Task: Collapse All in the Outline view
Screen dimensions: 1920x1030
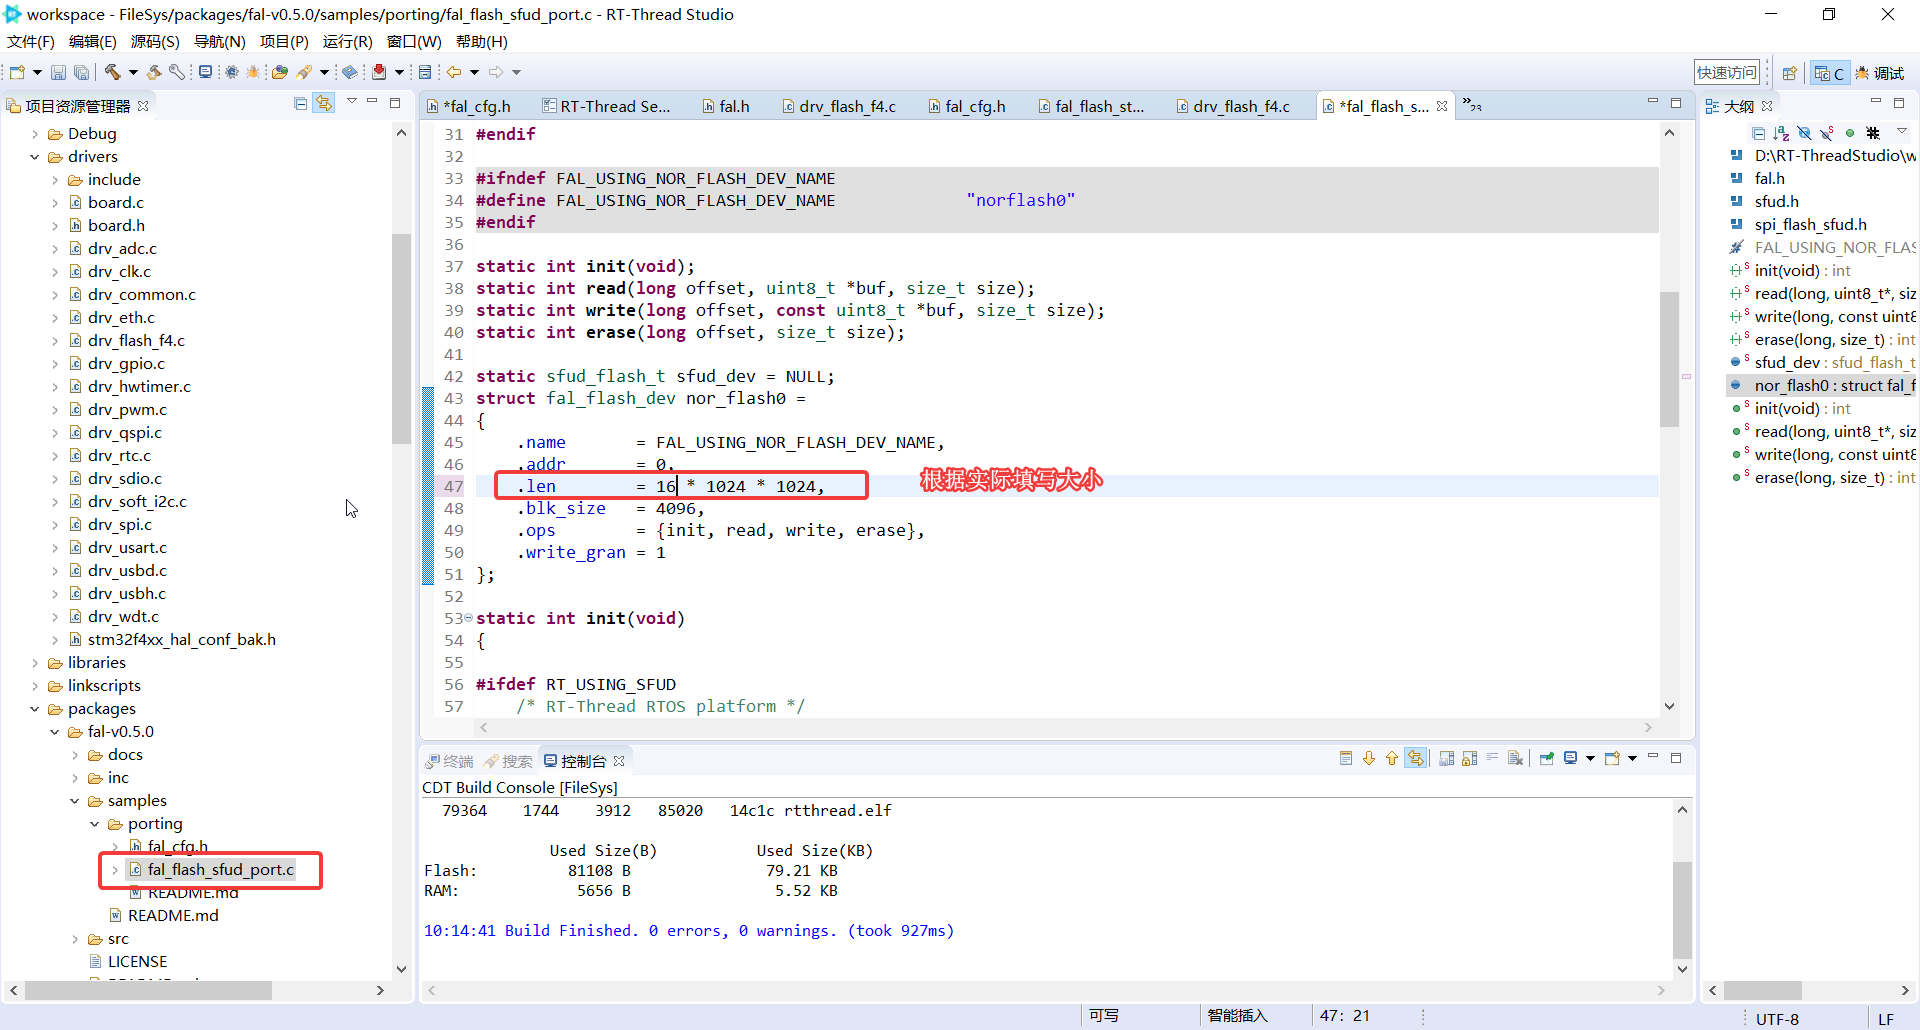Action: point(1759,133)
